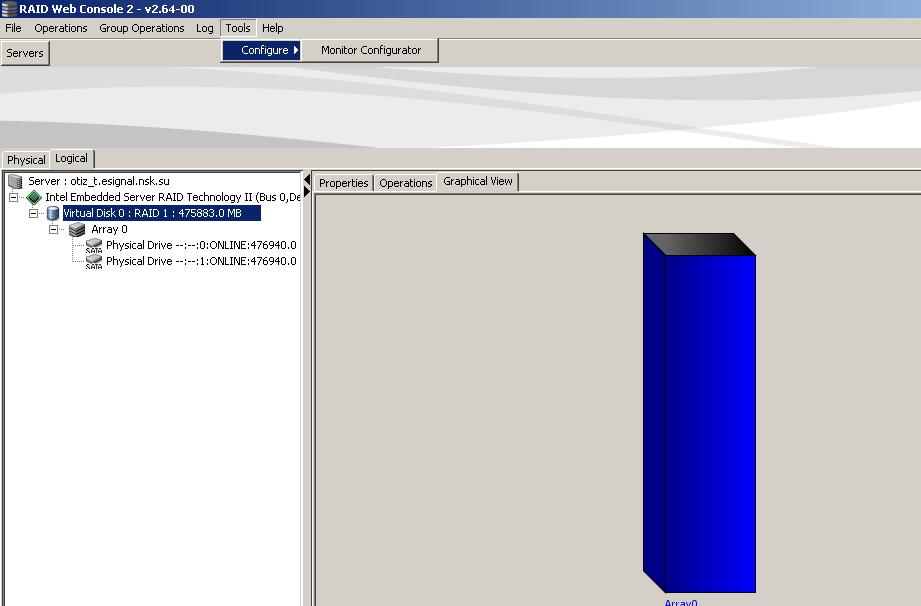Click the server icon for otiz_t.esignal.nsk.su
Viewport: 921px width, 606px height.
[15, 181]
